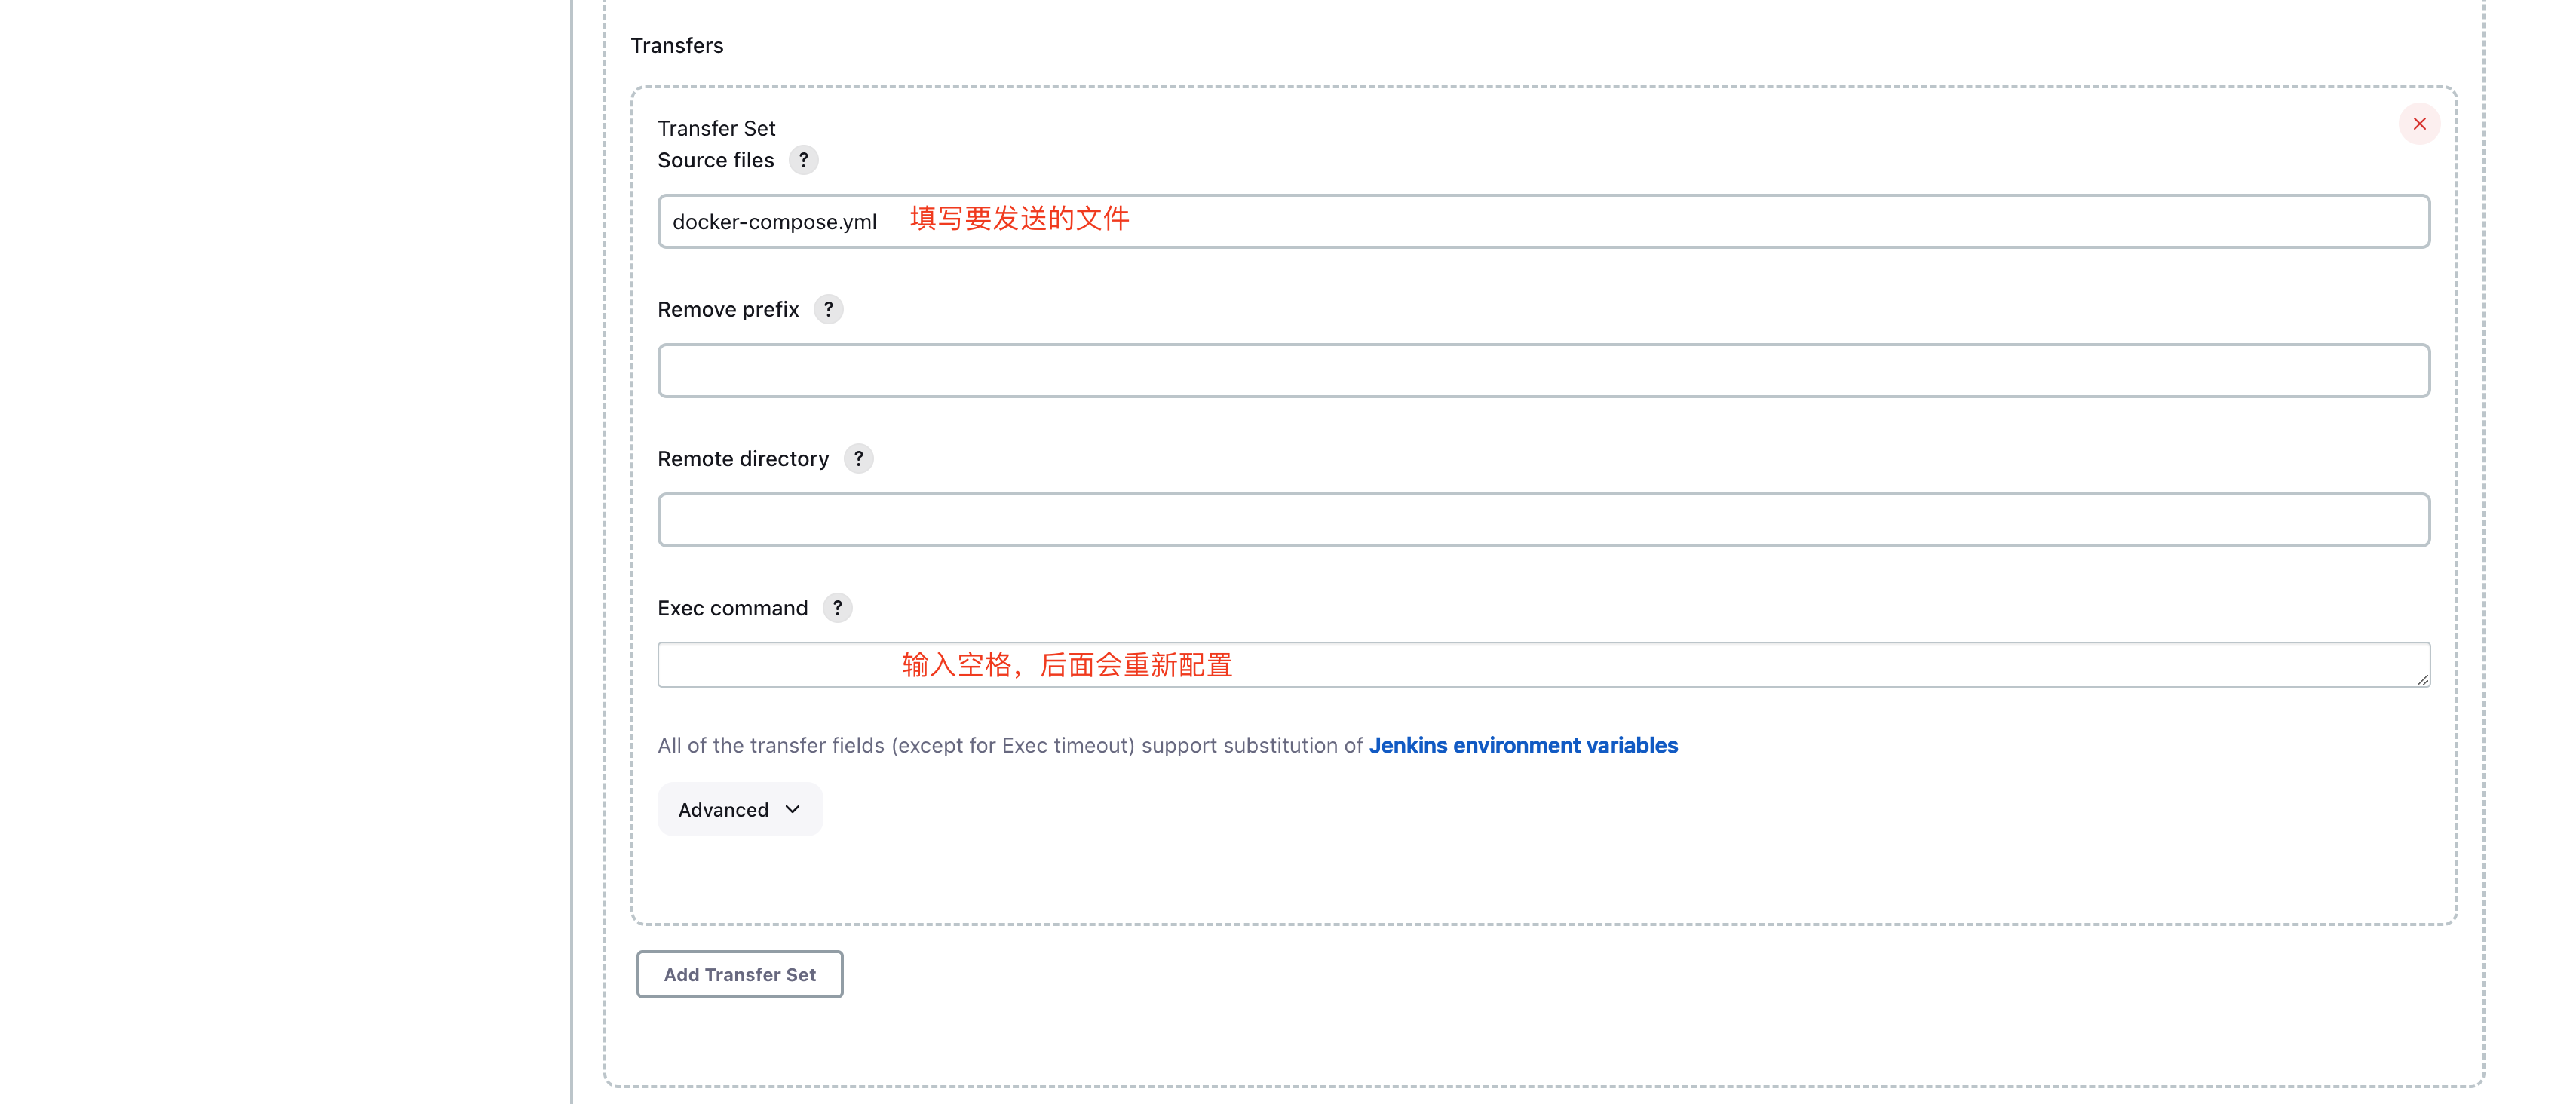Click into the Remove prefix field
The image size is (2576, 1104).
(x=1543, y=371)
